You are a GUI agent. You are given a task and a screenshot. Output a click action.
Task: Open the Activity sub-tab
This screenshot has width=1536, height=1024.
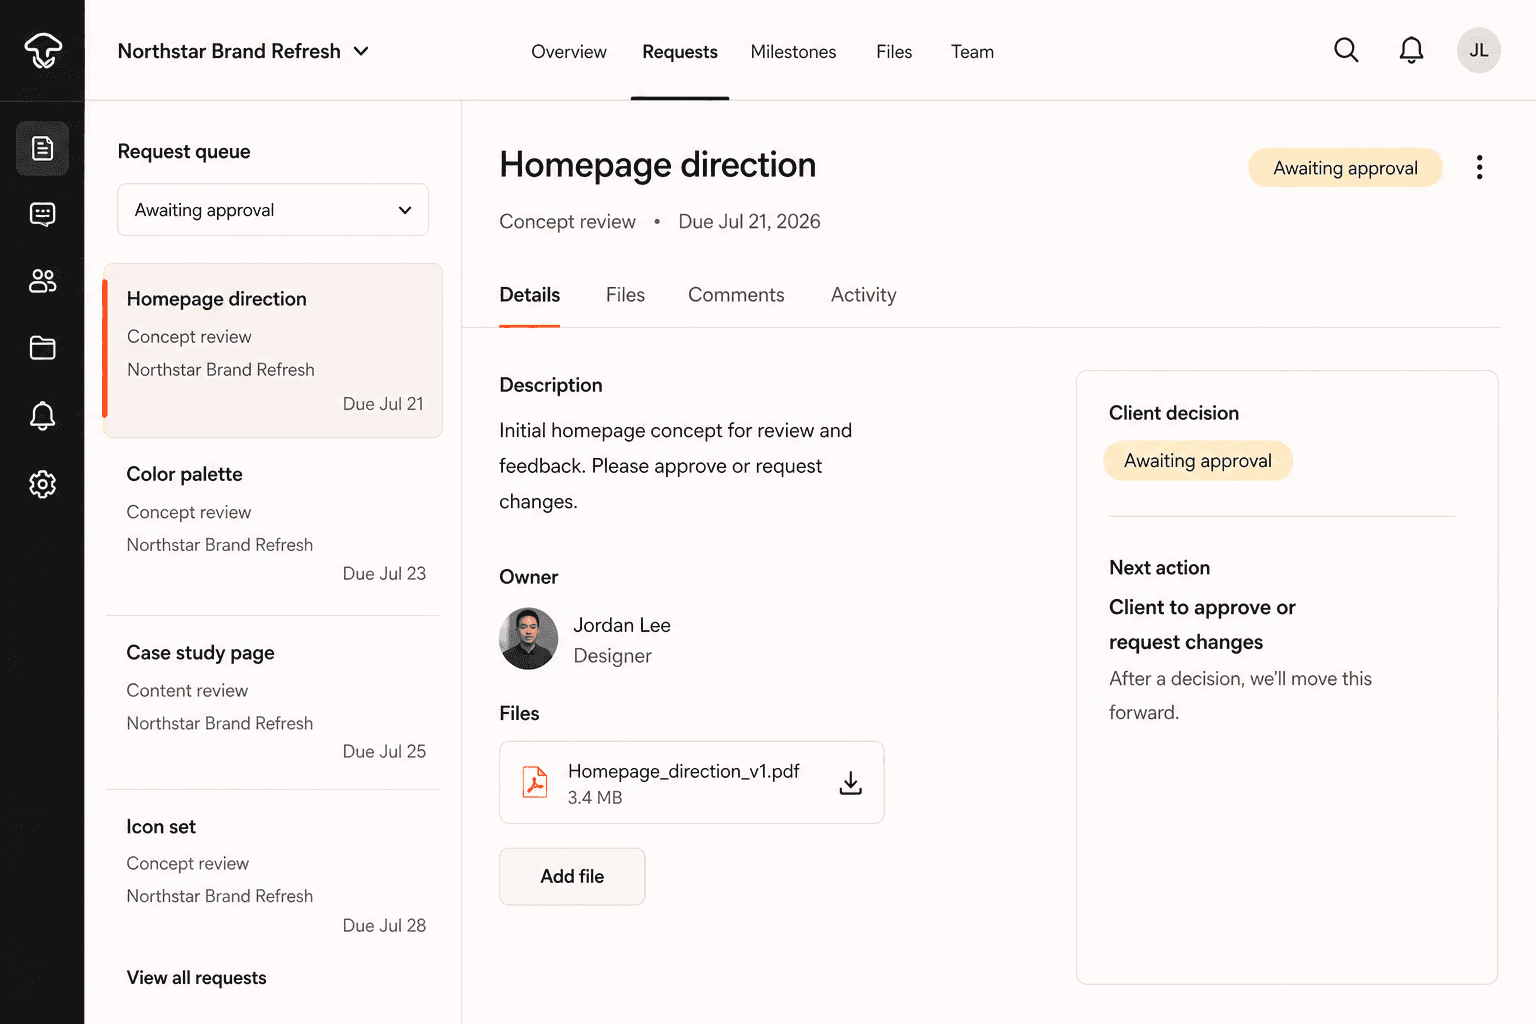pos(863,295)
